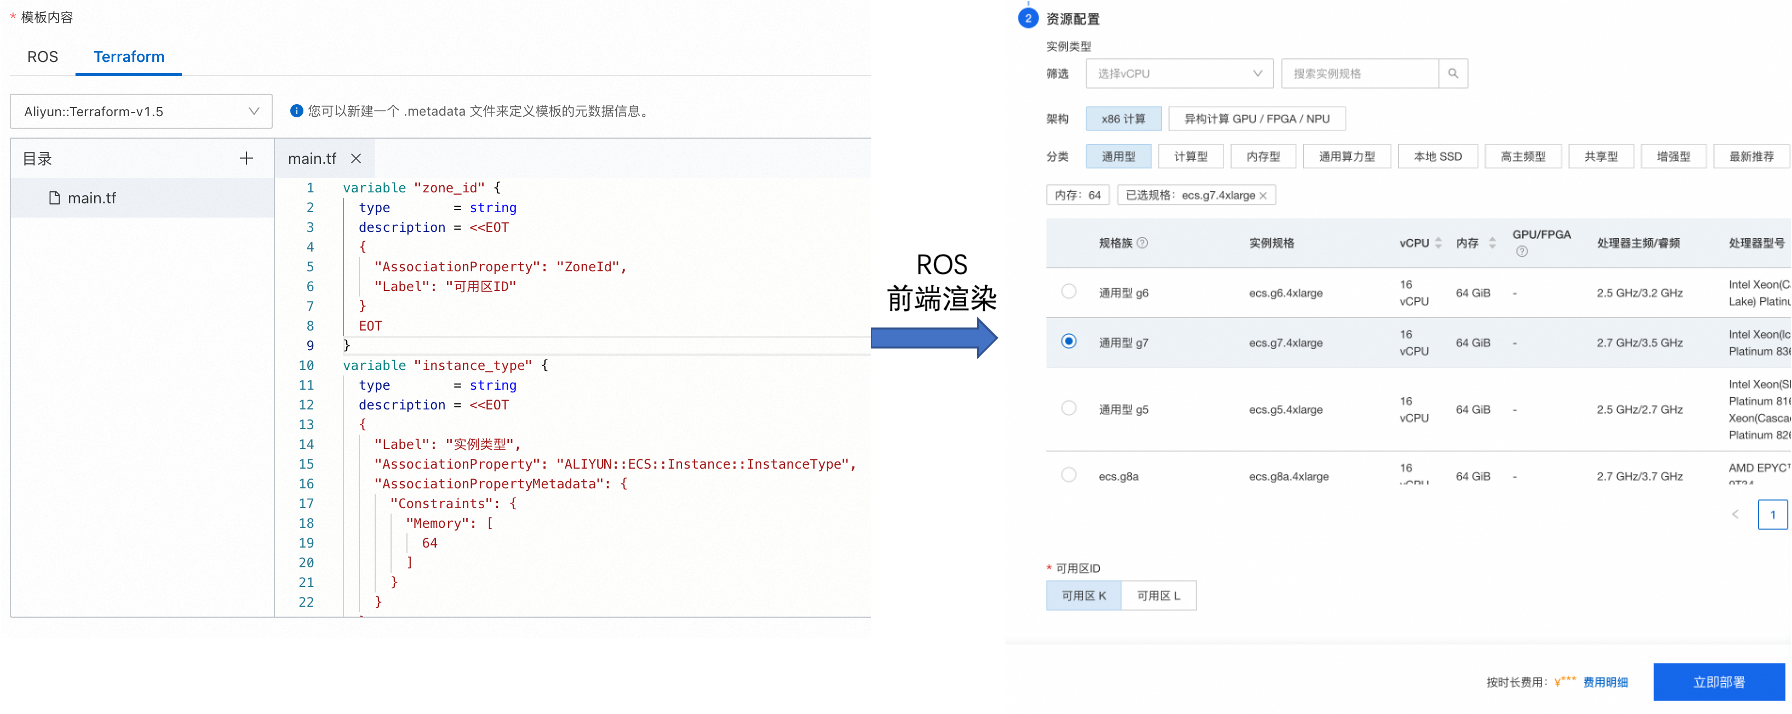Click the 实例规格 column header
Screen dimensions: 1792x714
(x=1272, y=243)
